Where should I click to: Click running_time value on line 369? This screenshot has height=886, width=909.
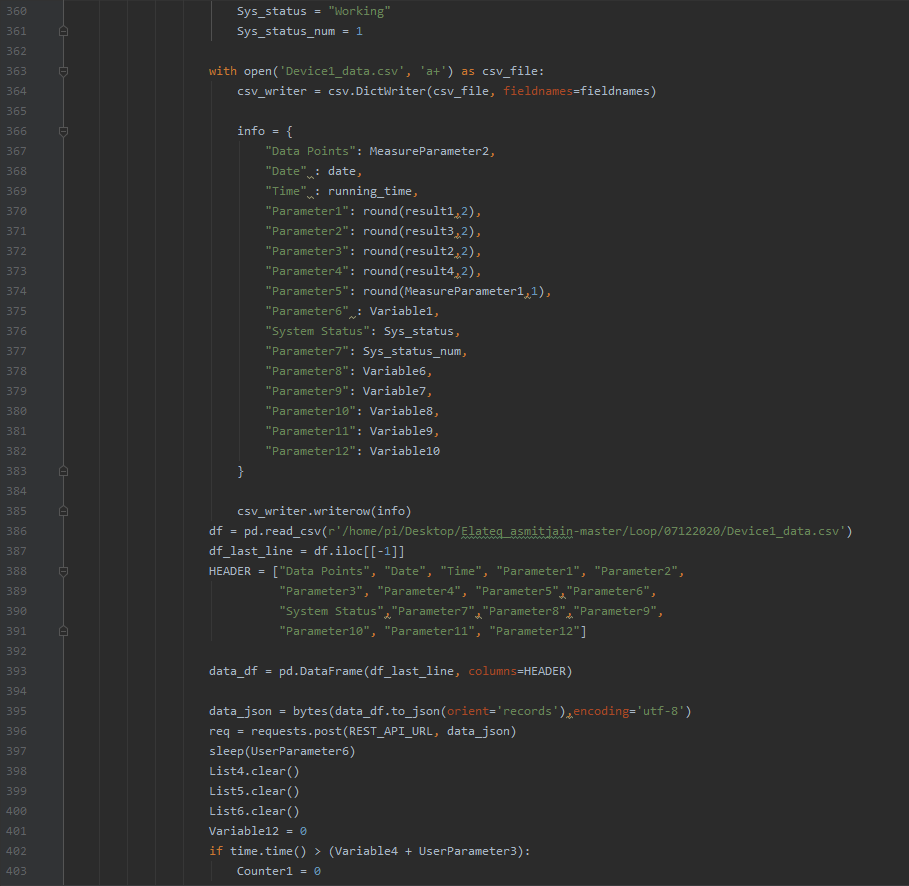[370, 191]
